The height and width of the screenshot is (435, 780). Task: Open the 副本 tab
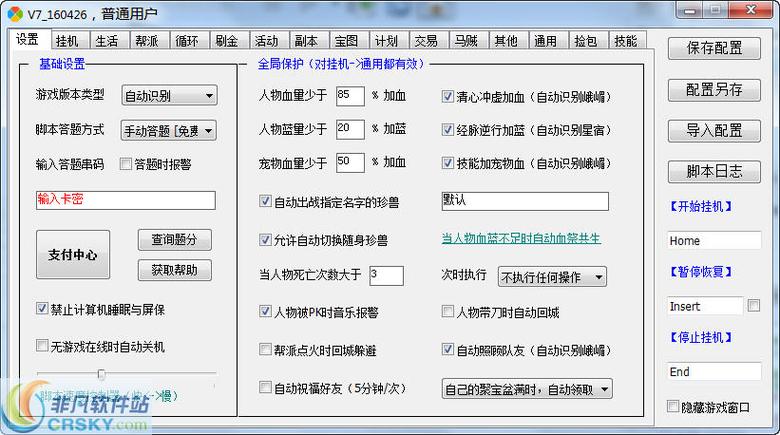pyautogui.click(x=309, y=40)
